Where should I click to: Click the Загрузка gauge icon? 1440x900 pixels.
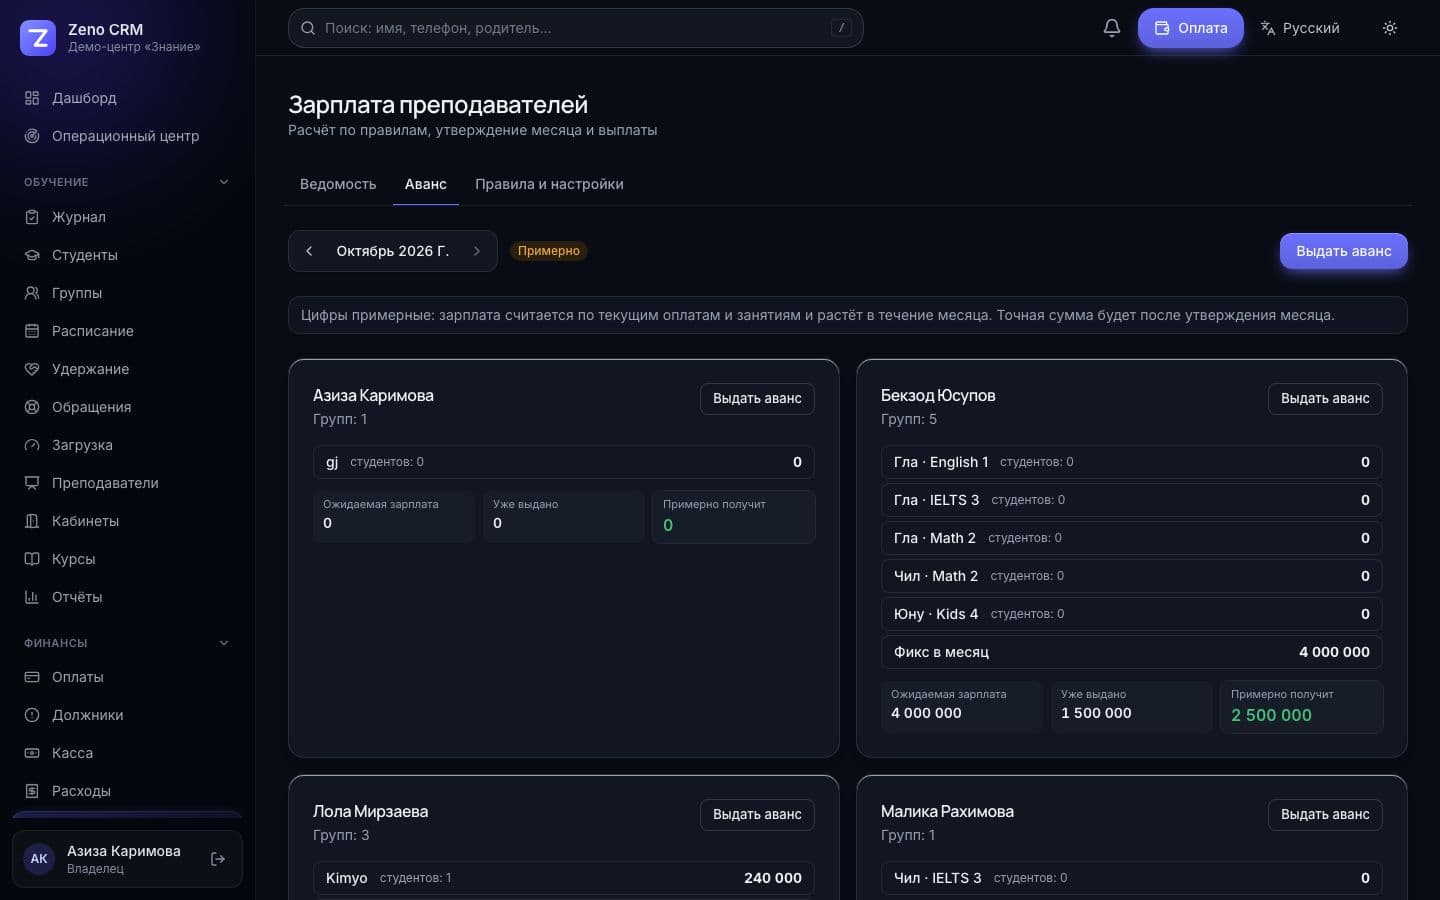(32, 445)
